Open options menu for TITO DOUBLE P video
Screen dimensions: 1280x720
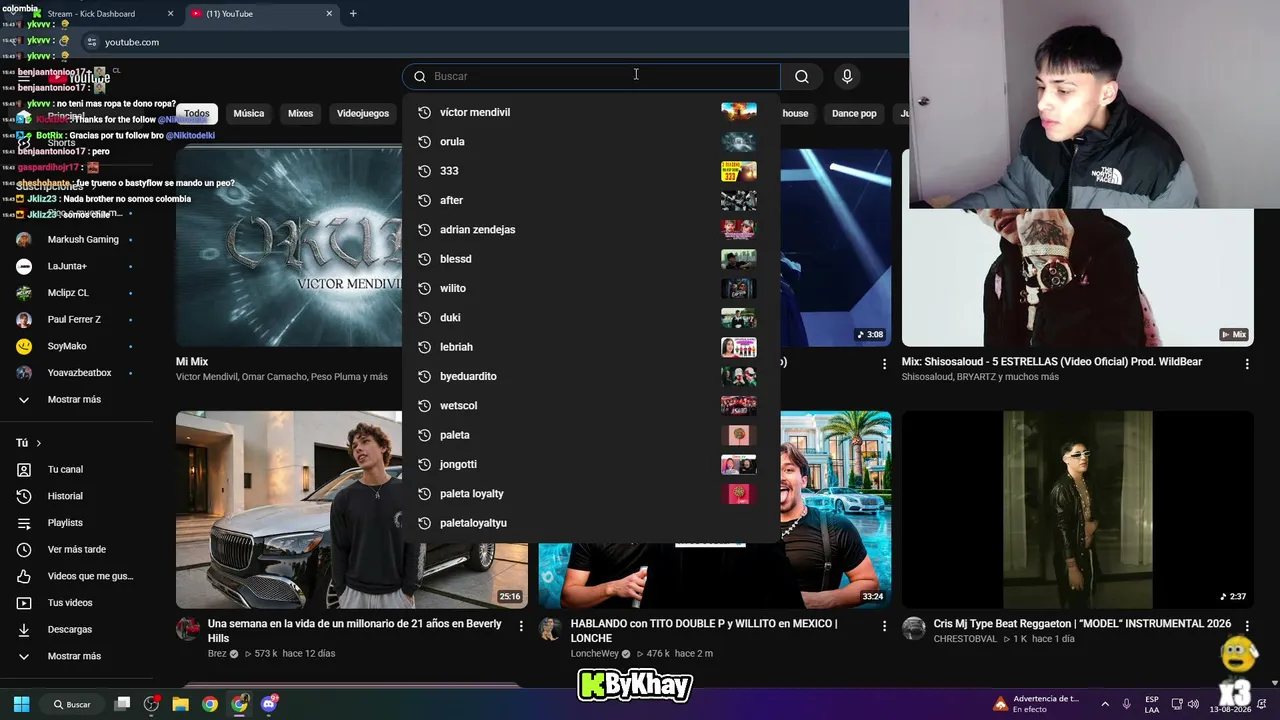[x=884, y=626]
